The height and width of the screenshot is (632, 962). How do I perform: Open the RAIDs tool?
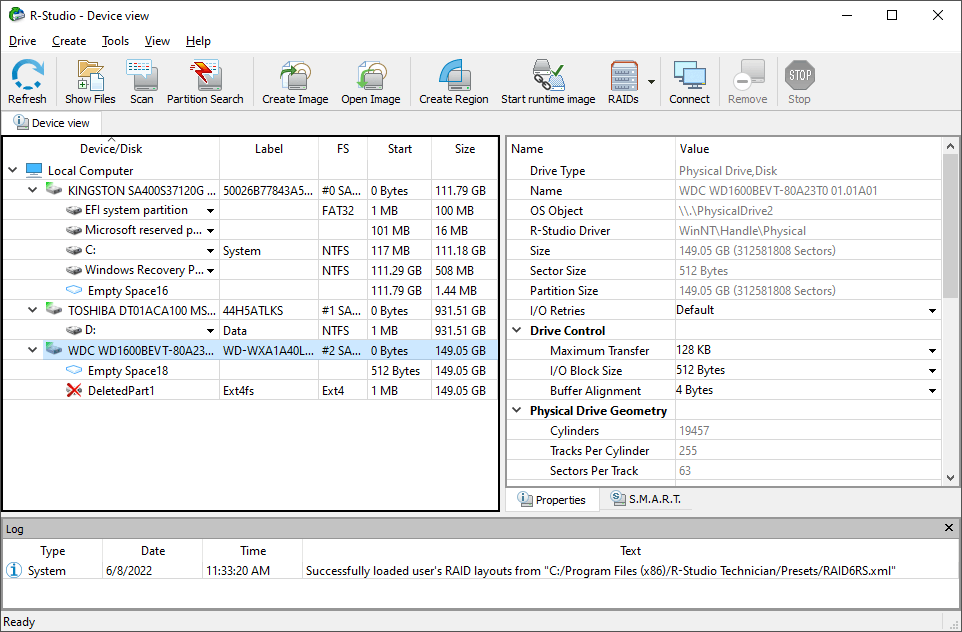click(x=624, y=75)
